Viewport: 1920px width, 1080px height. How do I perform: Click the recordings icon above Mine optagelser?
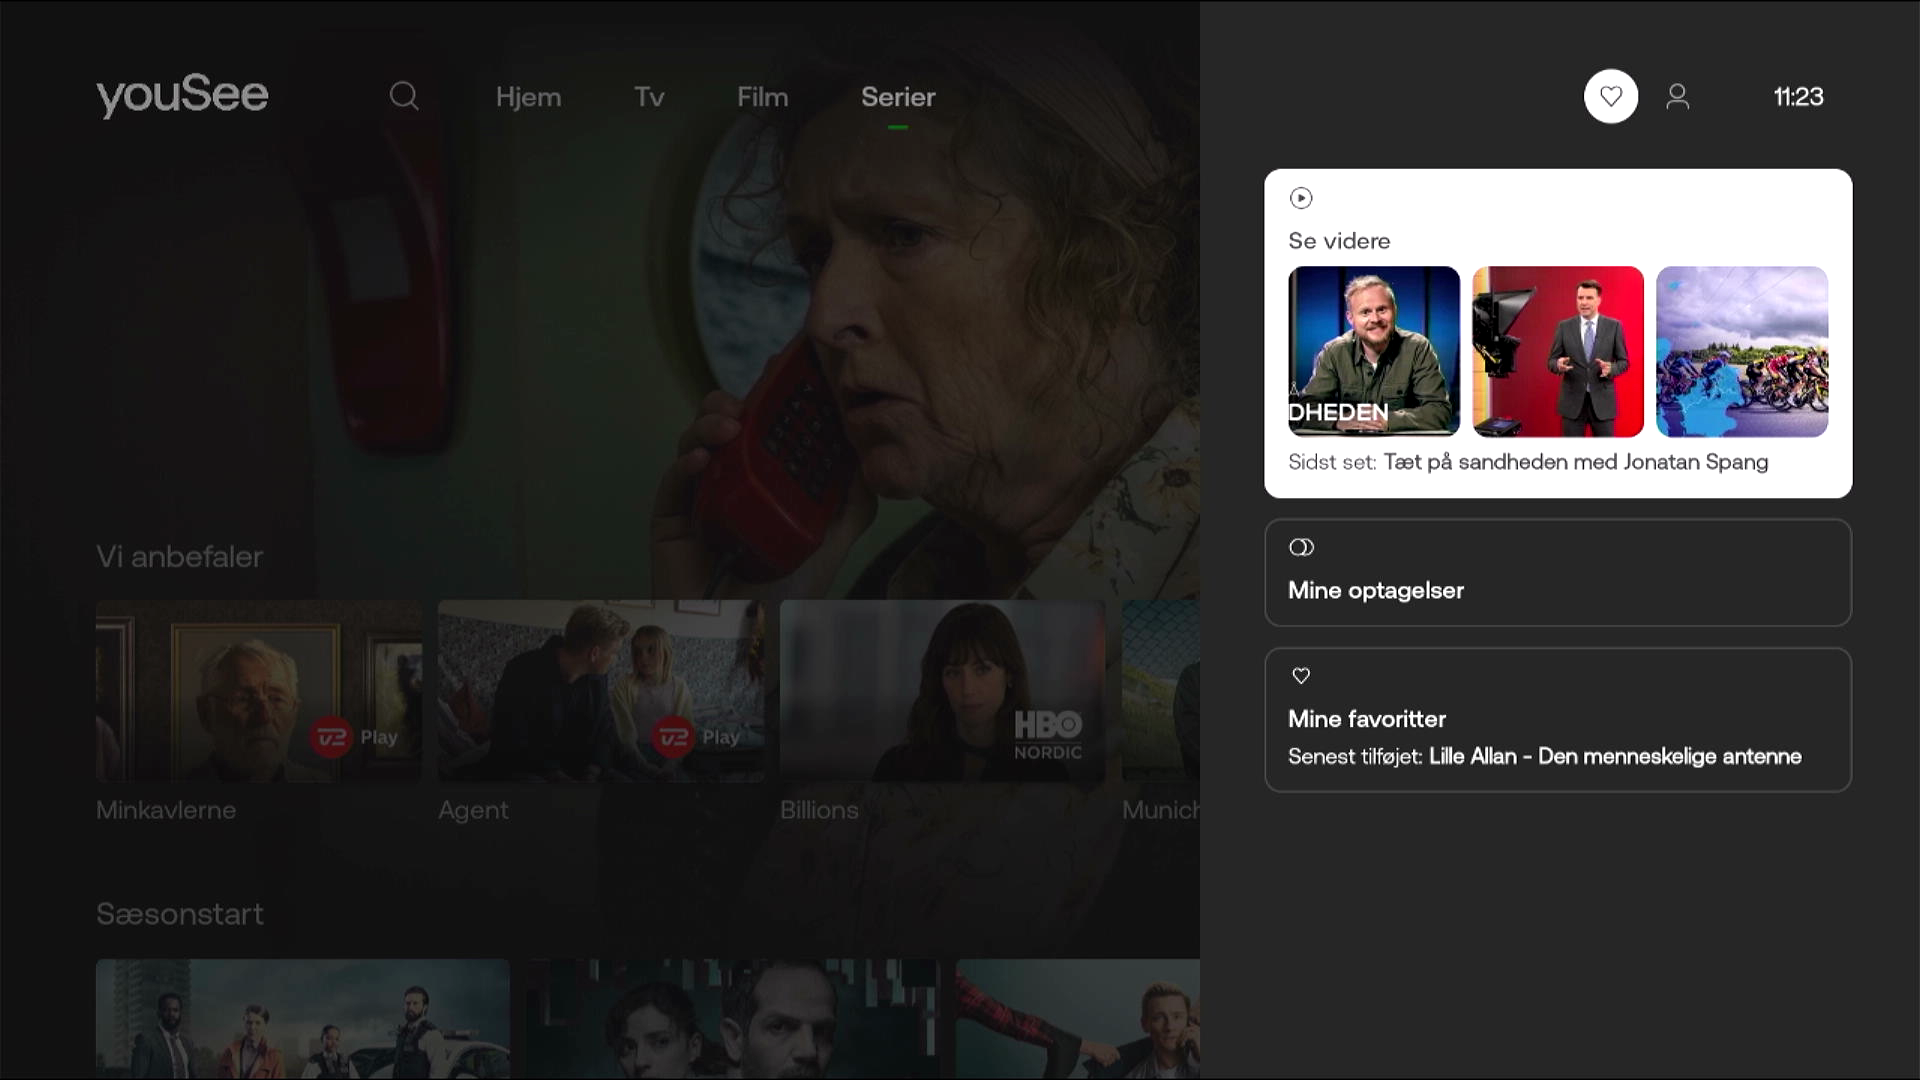pyautogui.click(x=1302, y=547)
